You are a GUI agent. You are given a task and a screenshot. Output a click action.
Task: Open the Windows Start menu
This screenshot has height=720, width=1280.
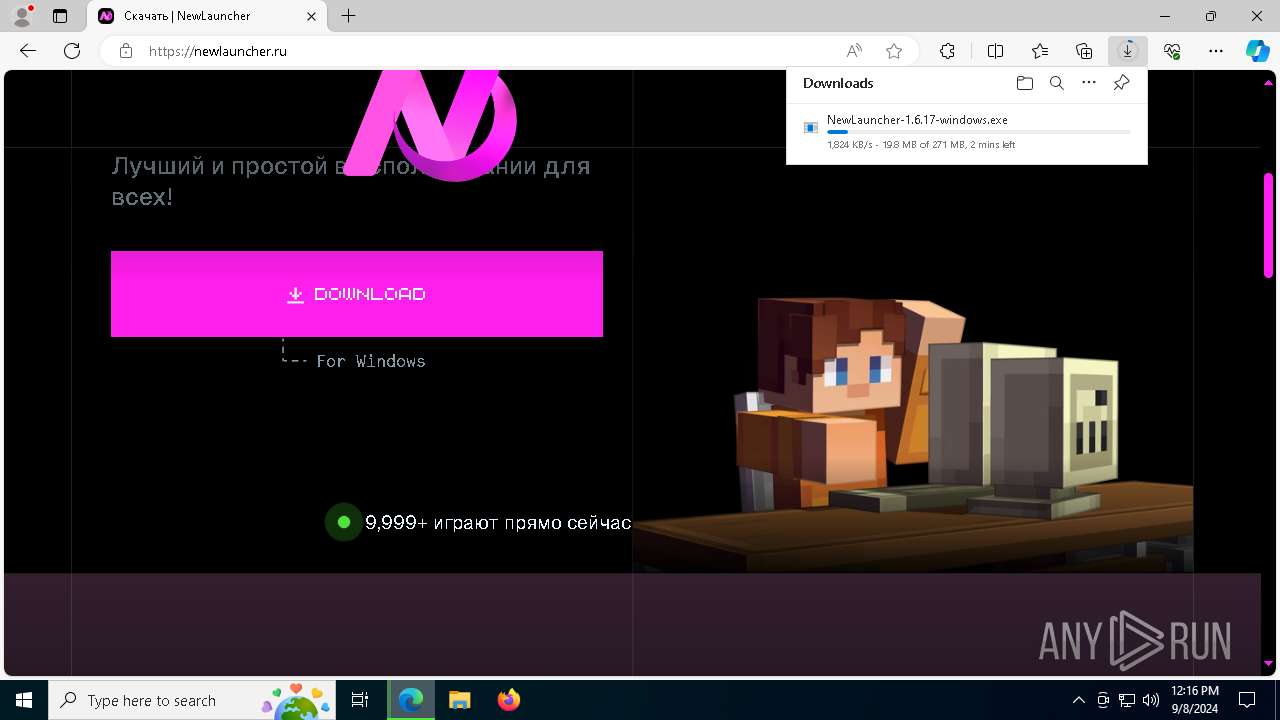24,700
